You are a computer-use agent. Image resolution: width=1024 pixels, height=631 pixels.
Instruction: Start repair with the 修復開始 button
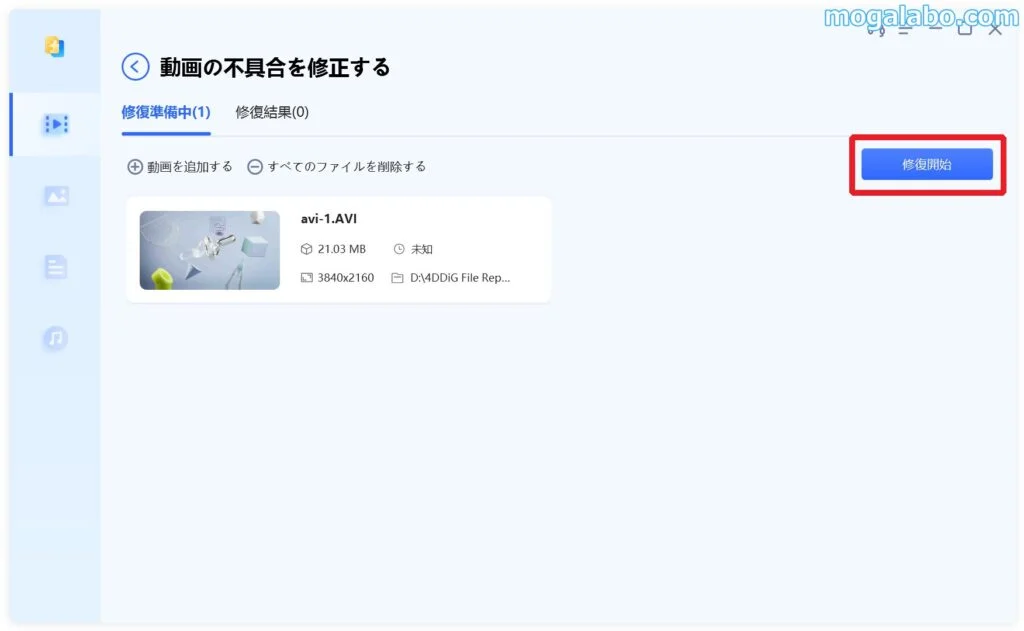[927, 164]
